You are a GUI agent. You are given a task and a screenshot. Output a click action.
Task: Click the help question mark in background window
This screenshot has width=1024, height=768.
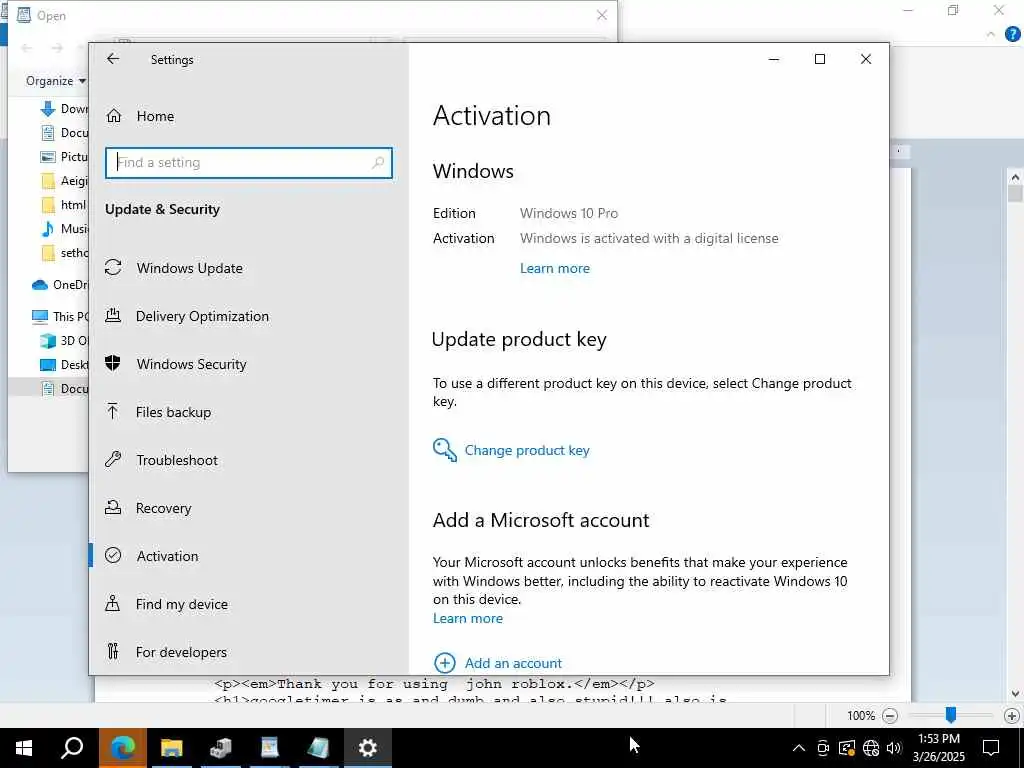(1013, 34)
